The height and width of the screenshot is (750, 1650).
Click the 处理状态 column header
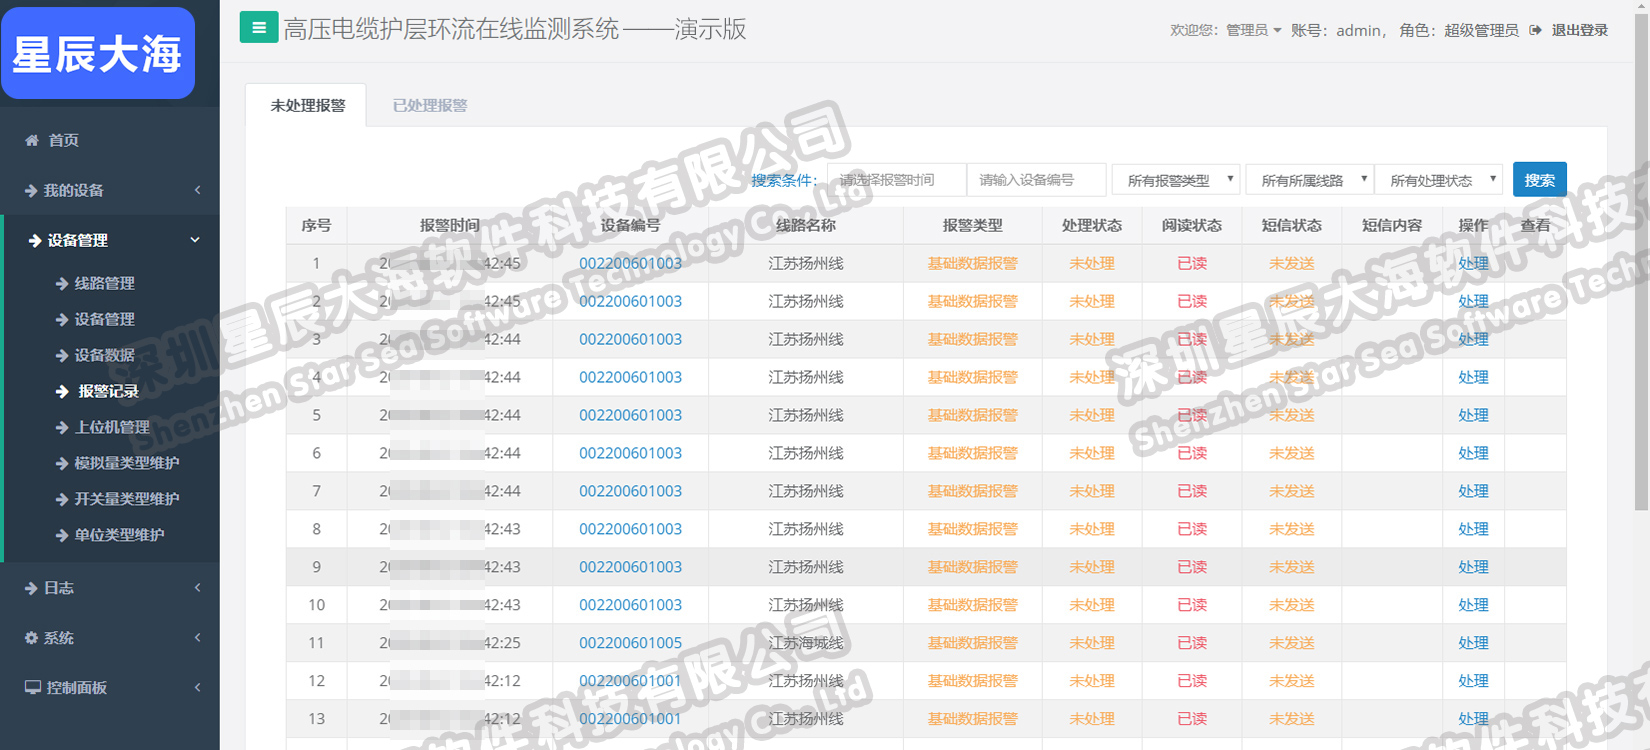(1092, 226)
